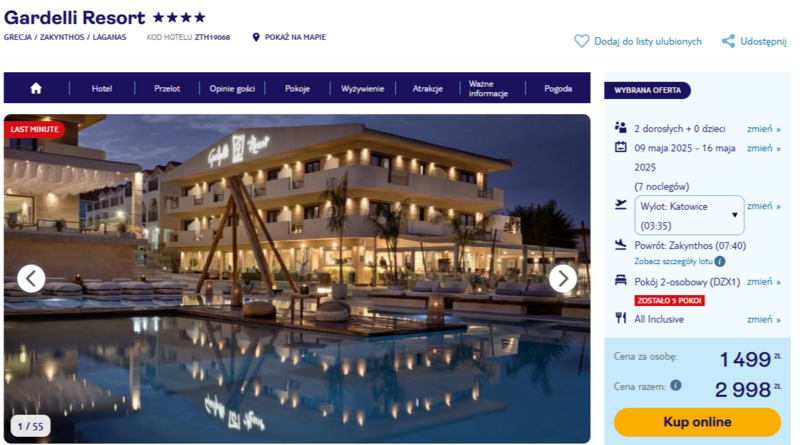Viewport: 800px width, 445px height.
Task: Open the home icon in navigation bar
Action: click(x=36, y=88)
